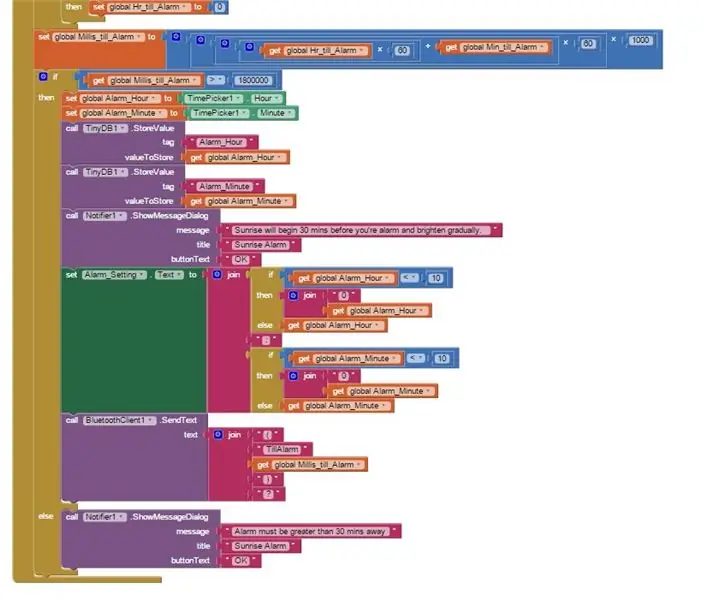
Task: Click mutator icon on join under Alarm_Hour then
Action: (293, 296)
